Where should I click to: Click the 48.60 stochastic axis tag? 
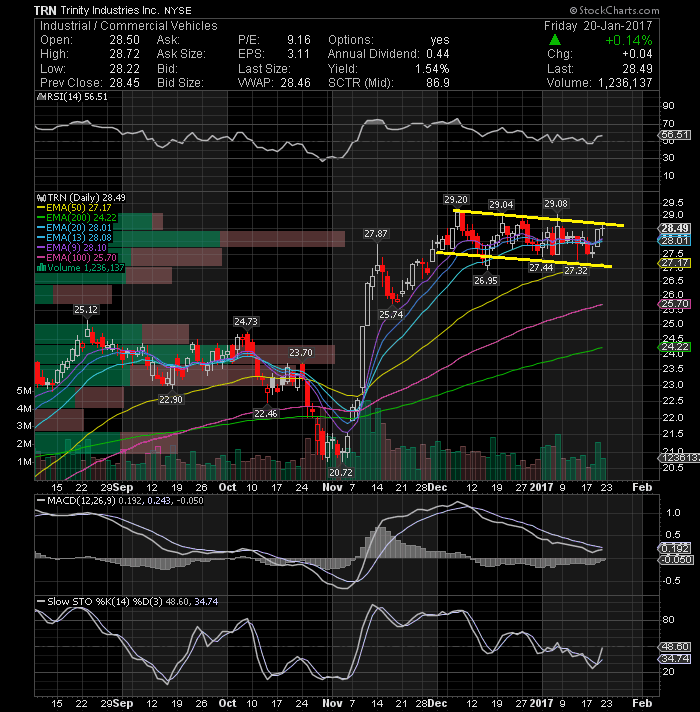tap(675, 646)
